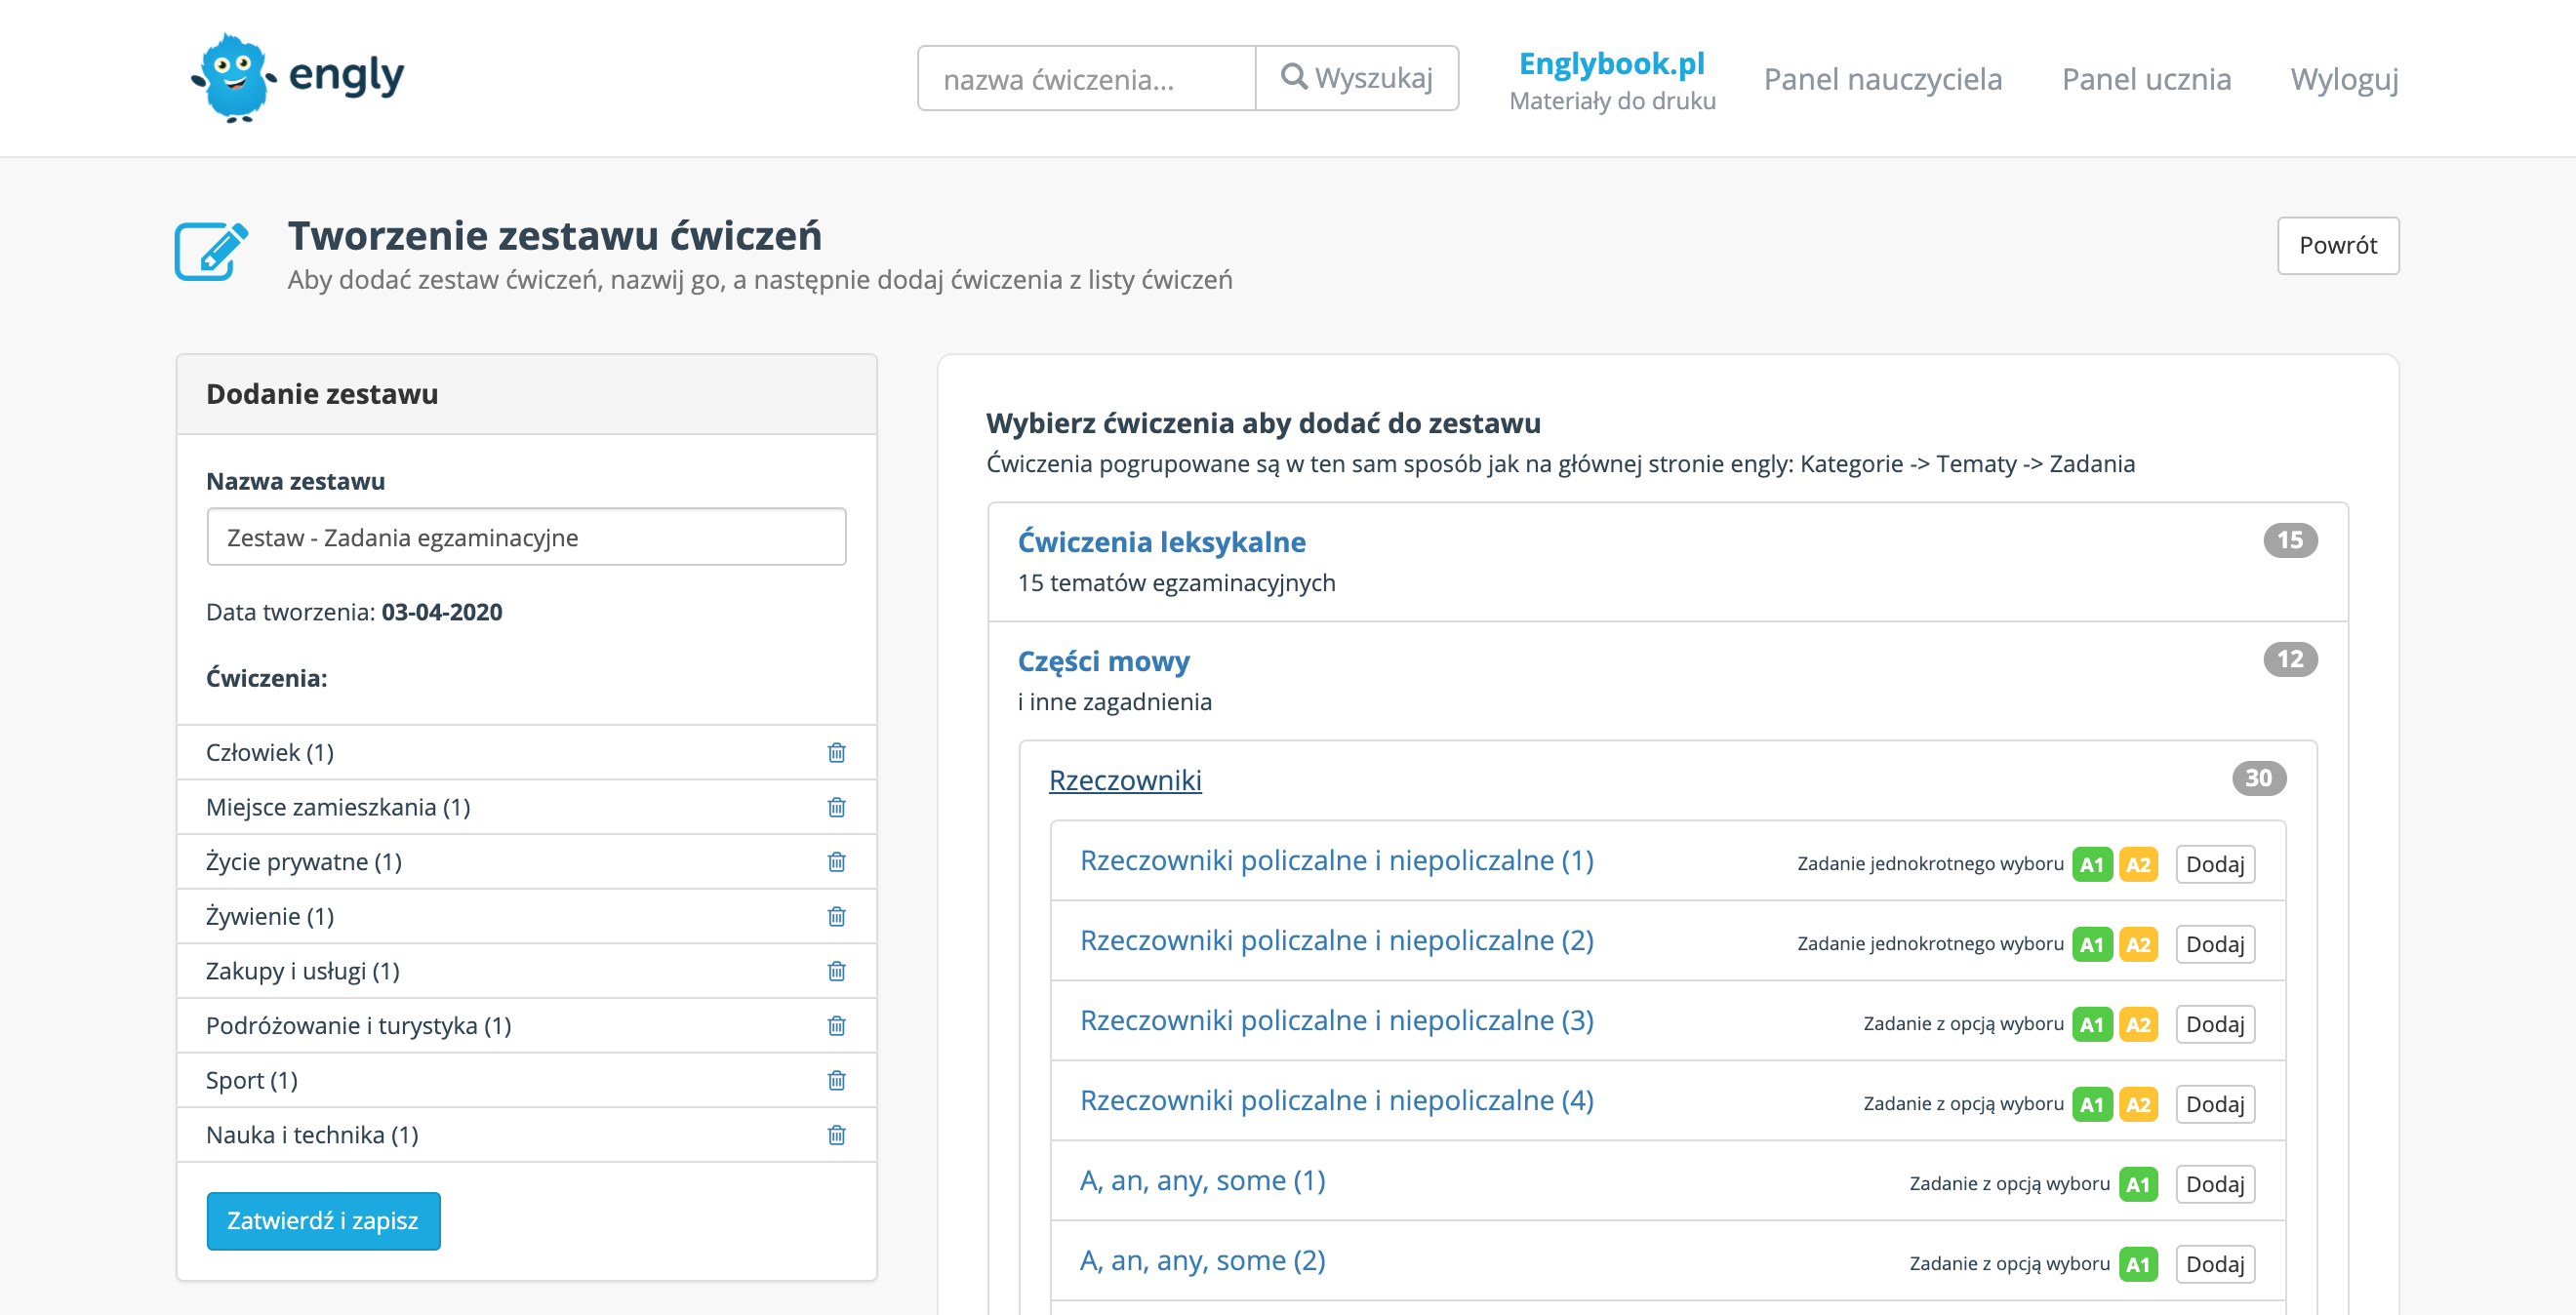Click the A2 badge on Rzeczowniki policzalne (4)
The width and height of the screenshot is (2576, 1315).
coord(2138,1104)
